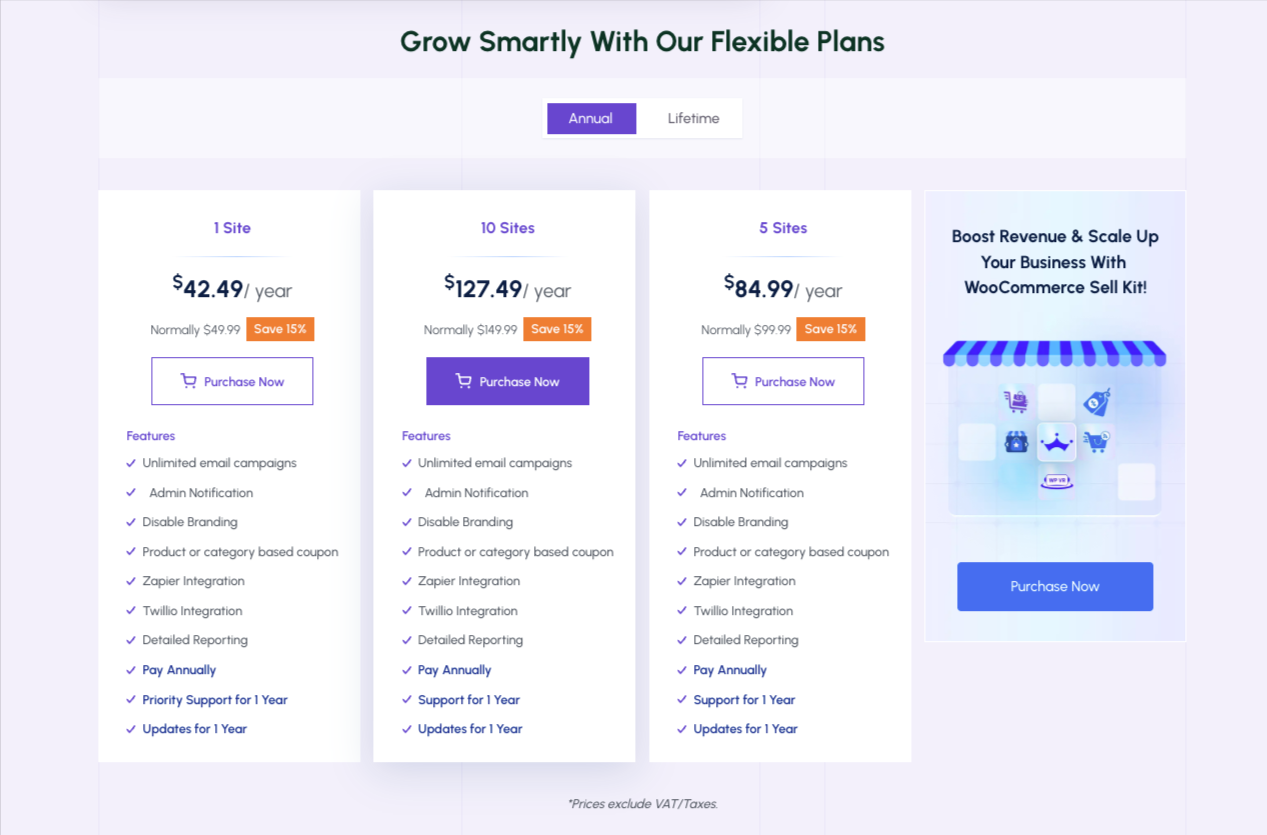
Task: Click the checkmark beside Detailed Reporting in the 5 Sites plan
Action: [x=682, y=640]
